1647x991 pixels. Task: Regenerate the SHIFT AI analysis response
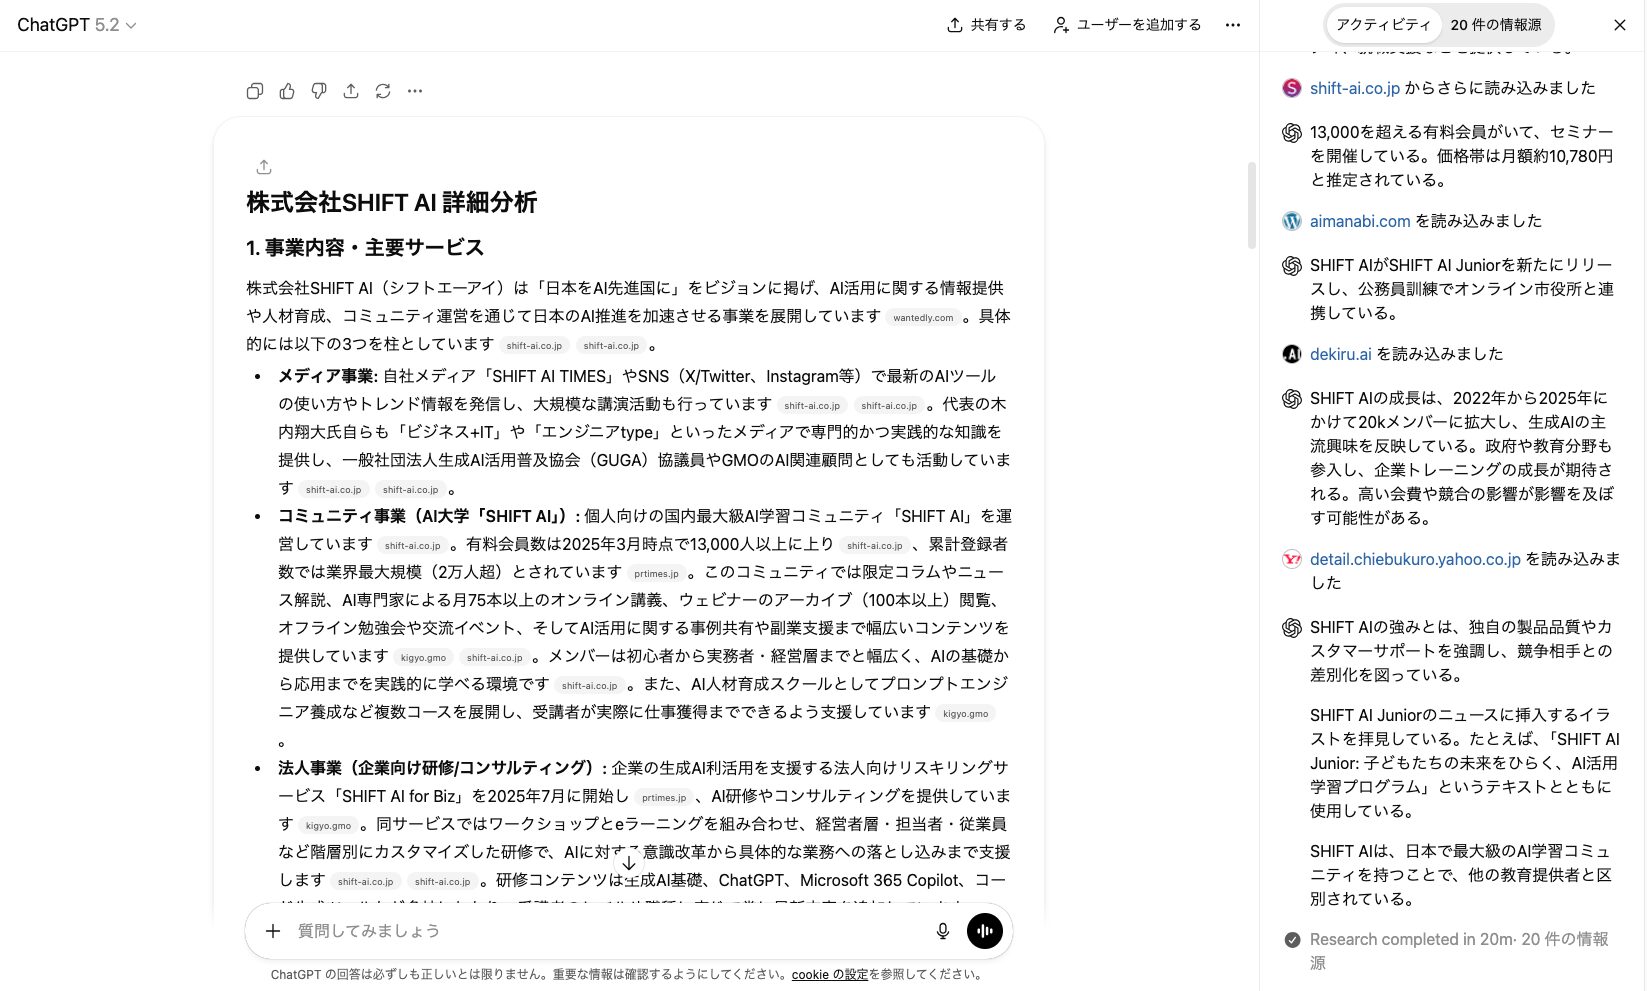[383, 90]
